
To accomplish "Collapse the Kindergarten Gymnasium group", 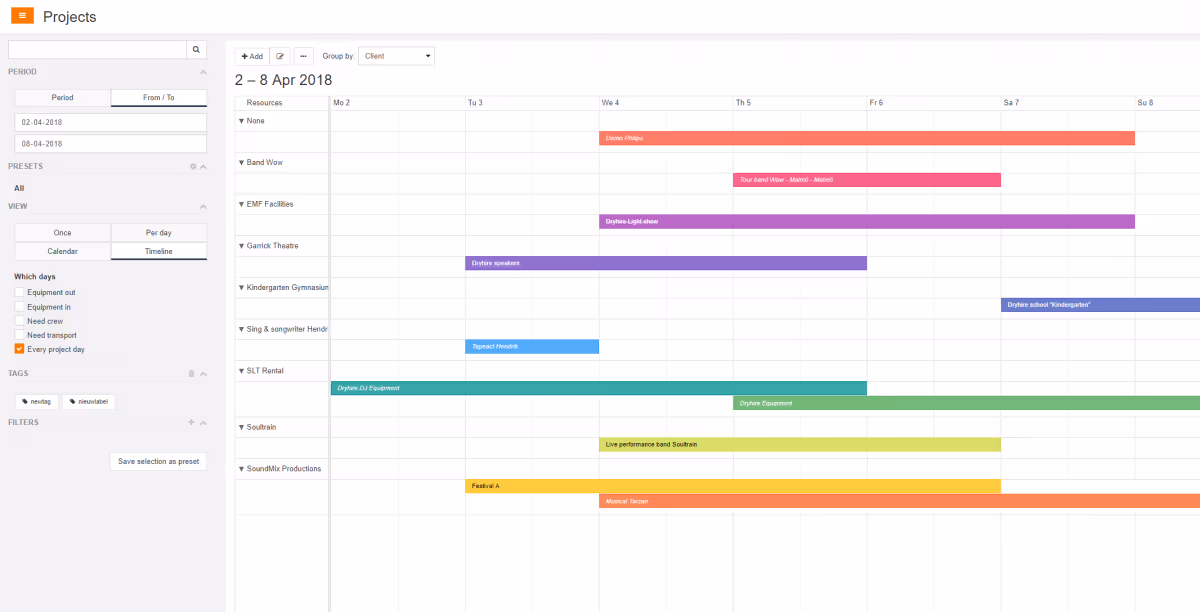I will coord(241,287).
